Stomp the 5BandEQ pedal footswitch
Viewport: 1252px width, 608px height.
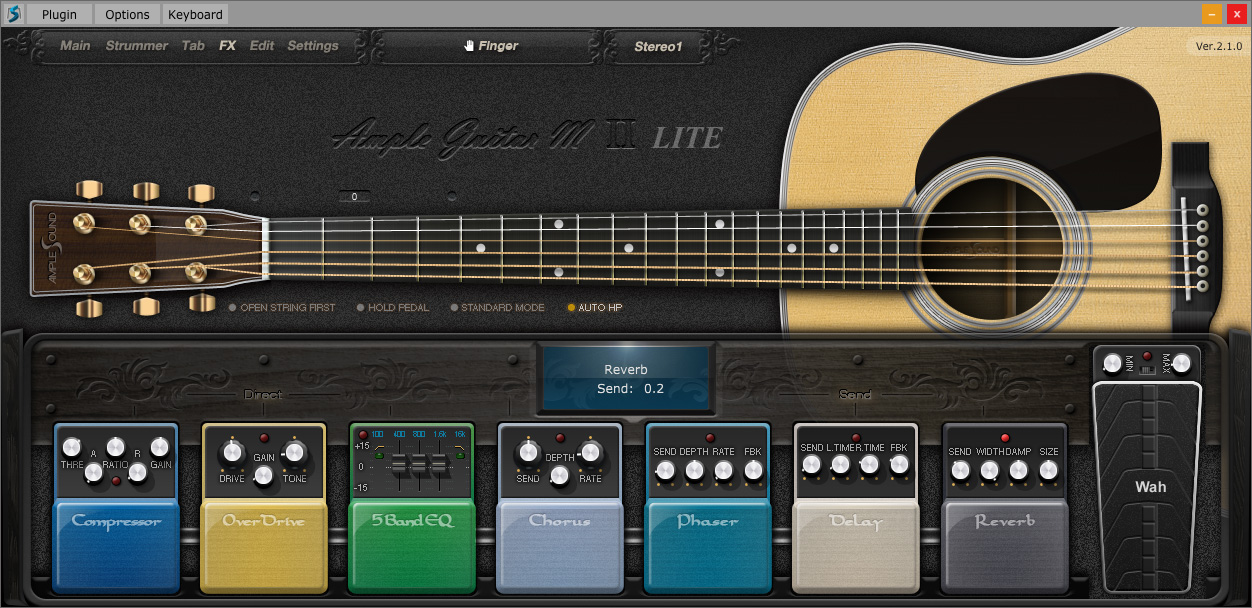pos(412,545)
